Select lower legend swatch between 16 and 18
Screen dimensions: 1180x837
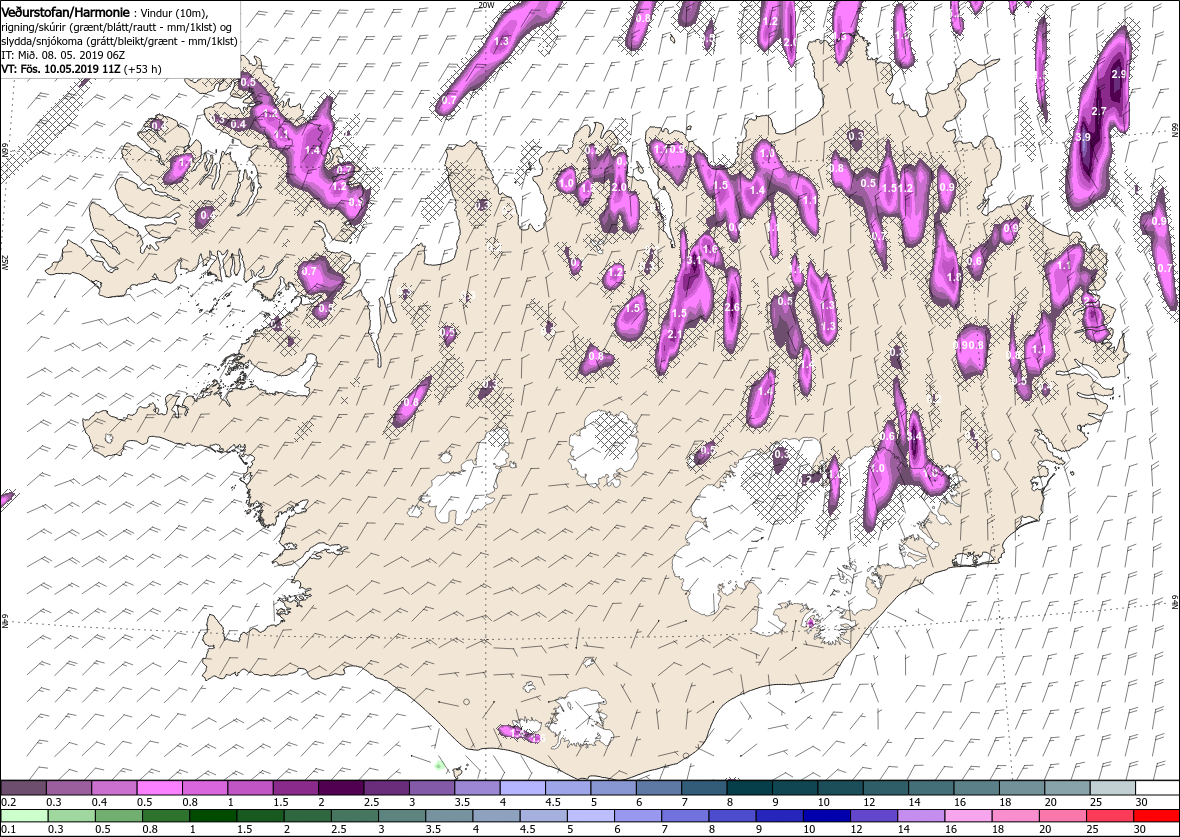968,816
